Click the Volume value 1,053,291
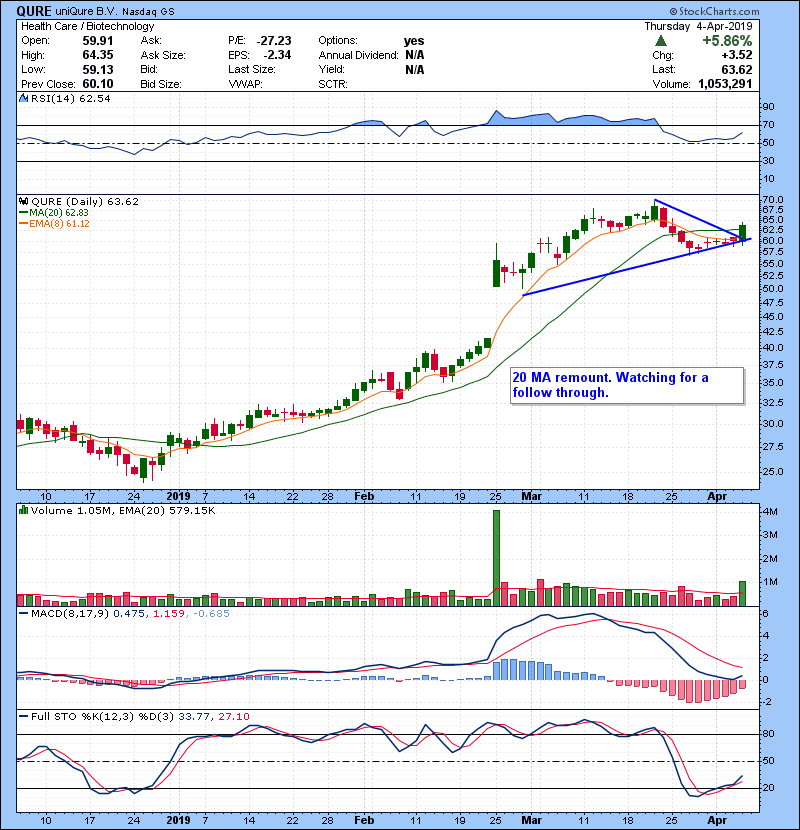Image resolution: width=800 pixels, height=830 pixels. [x=725, y=84]
